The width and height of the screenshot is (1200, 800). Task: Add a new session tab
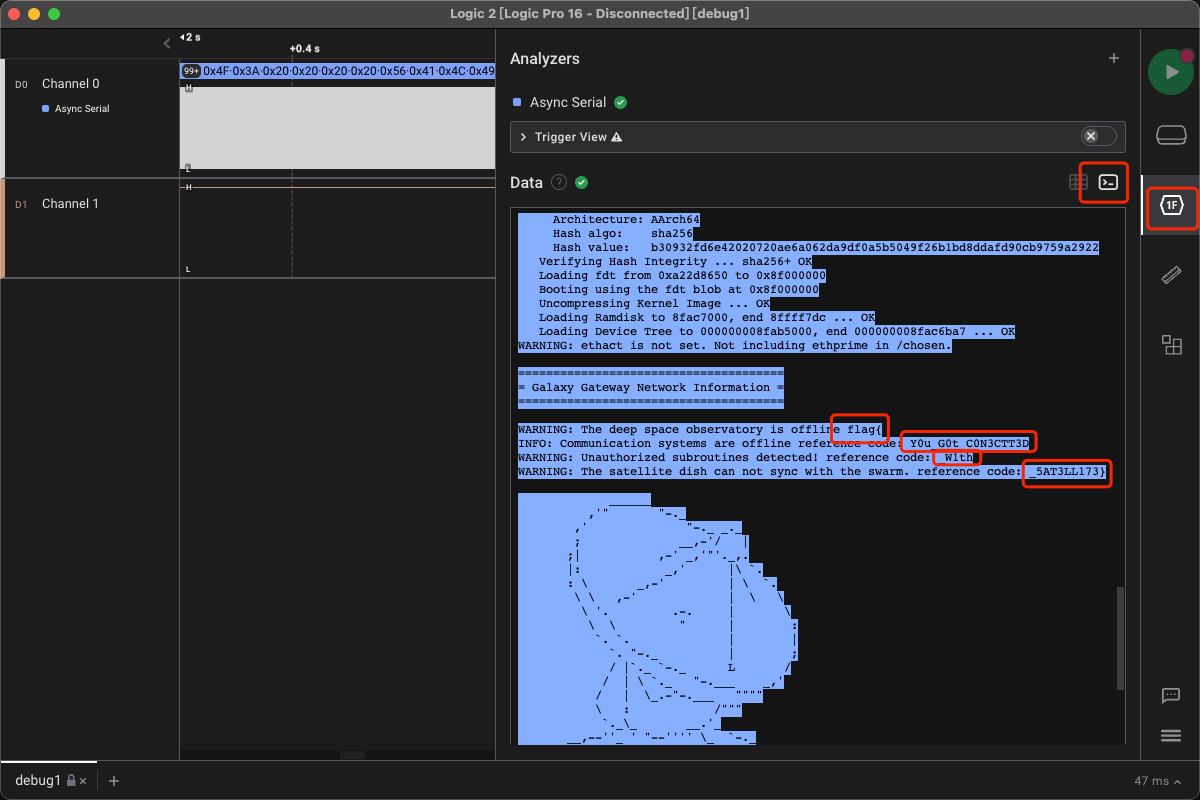coord(114,780)
